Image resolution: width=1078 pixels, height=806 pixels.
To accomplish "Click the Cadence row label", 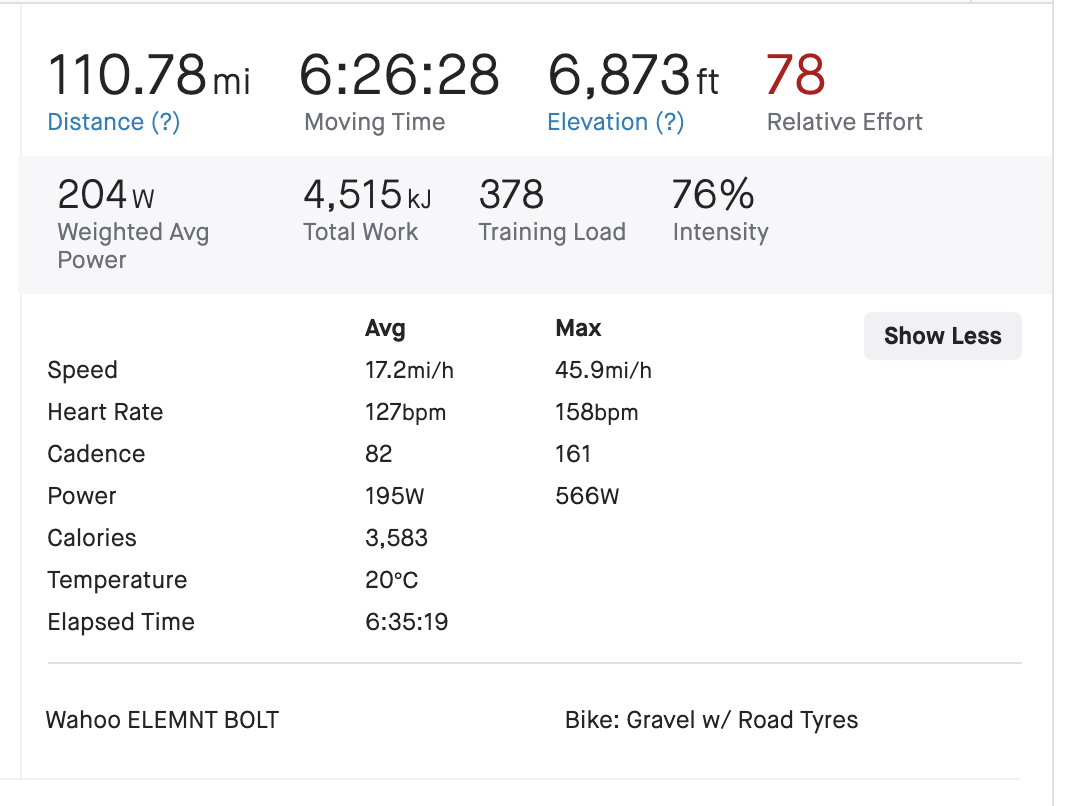I will coord(96,454).
